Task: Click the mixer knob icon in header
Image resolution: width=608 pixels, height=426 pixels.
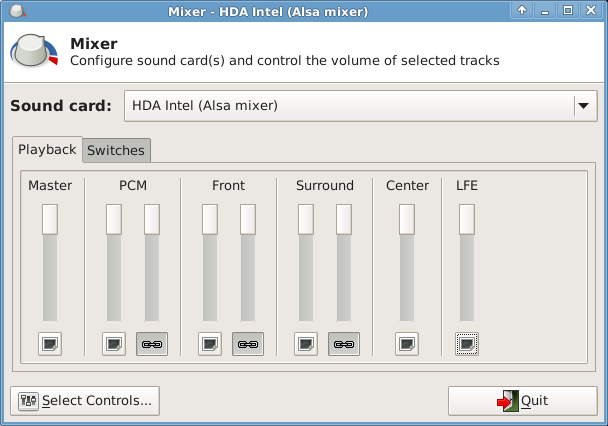Action: tap(34, 55)
